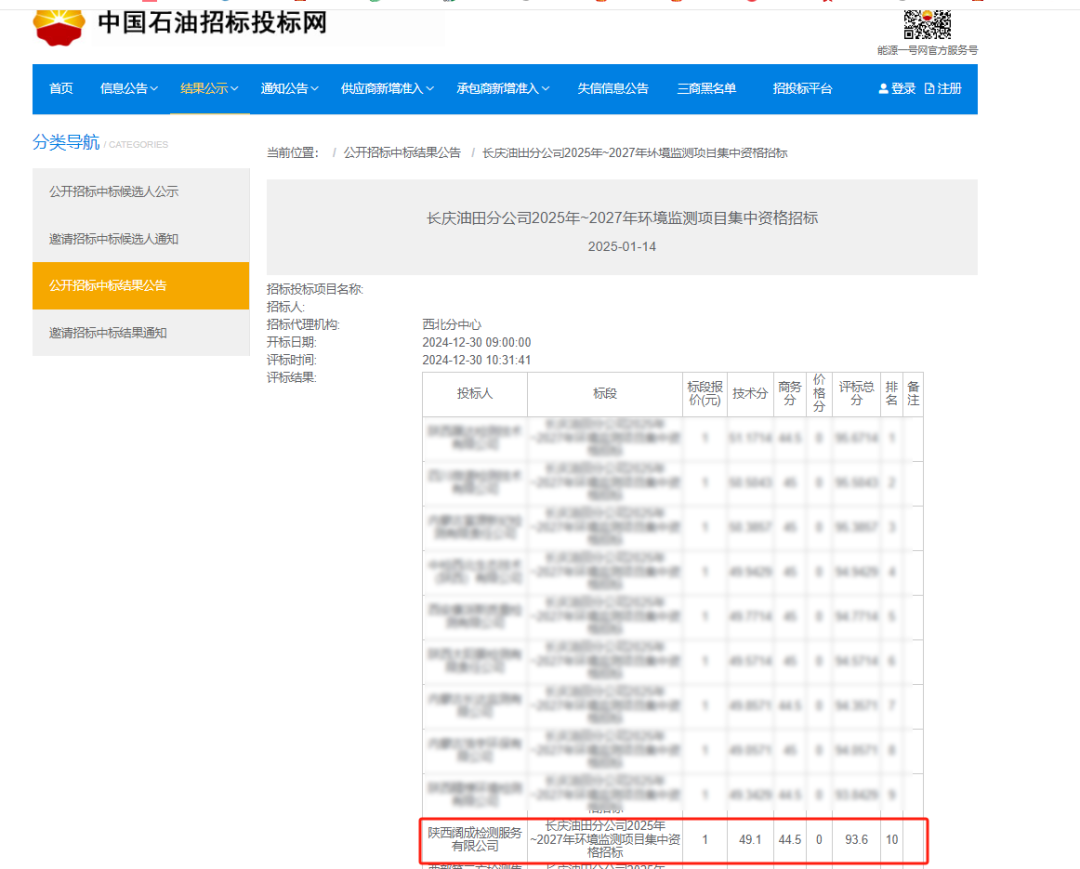Open the 首页 menu item
This screenshot has height=869, width=1080.
pos(61,88)
